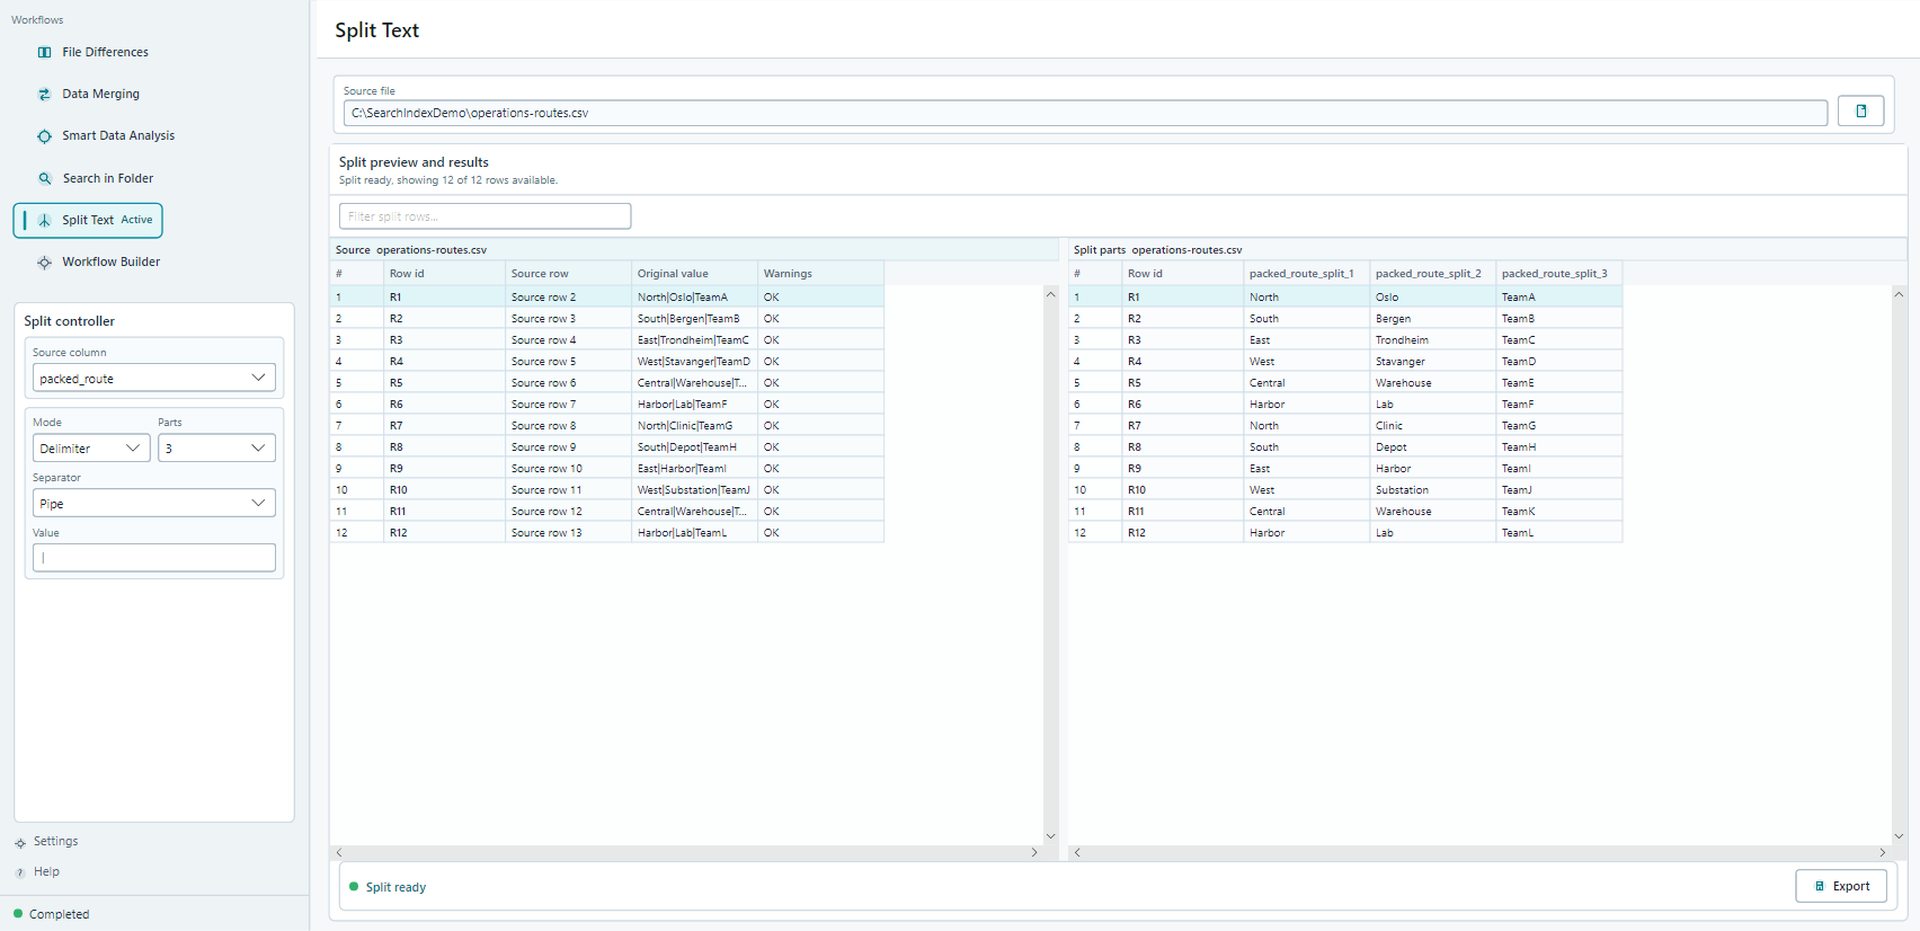
Task: Click the File Differences icon in sidebar
Action: (x=44, y=52)
